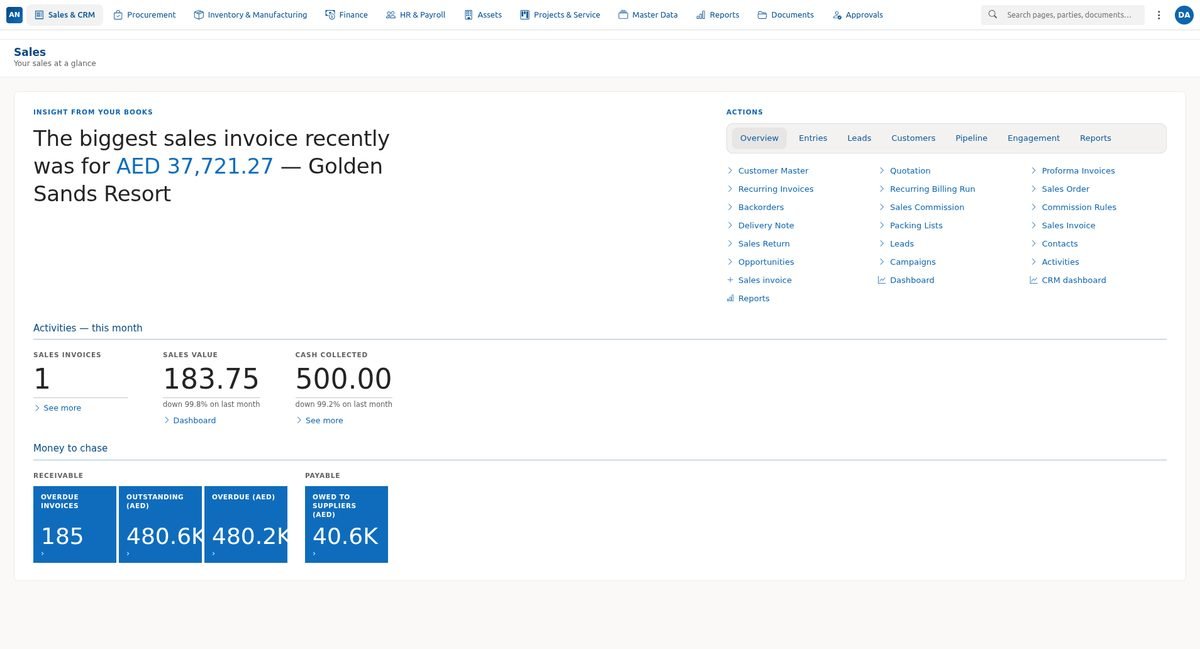This screenshot has height=649, width=1200.
Task: Open the Overdue (AED) 480.2K tile
Action: pos(246,524)
